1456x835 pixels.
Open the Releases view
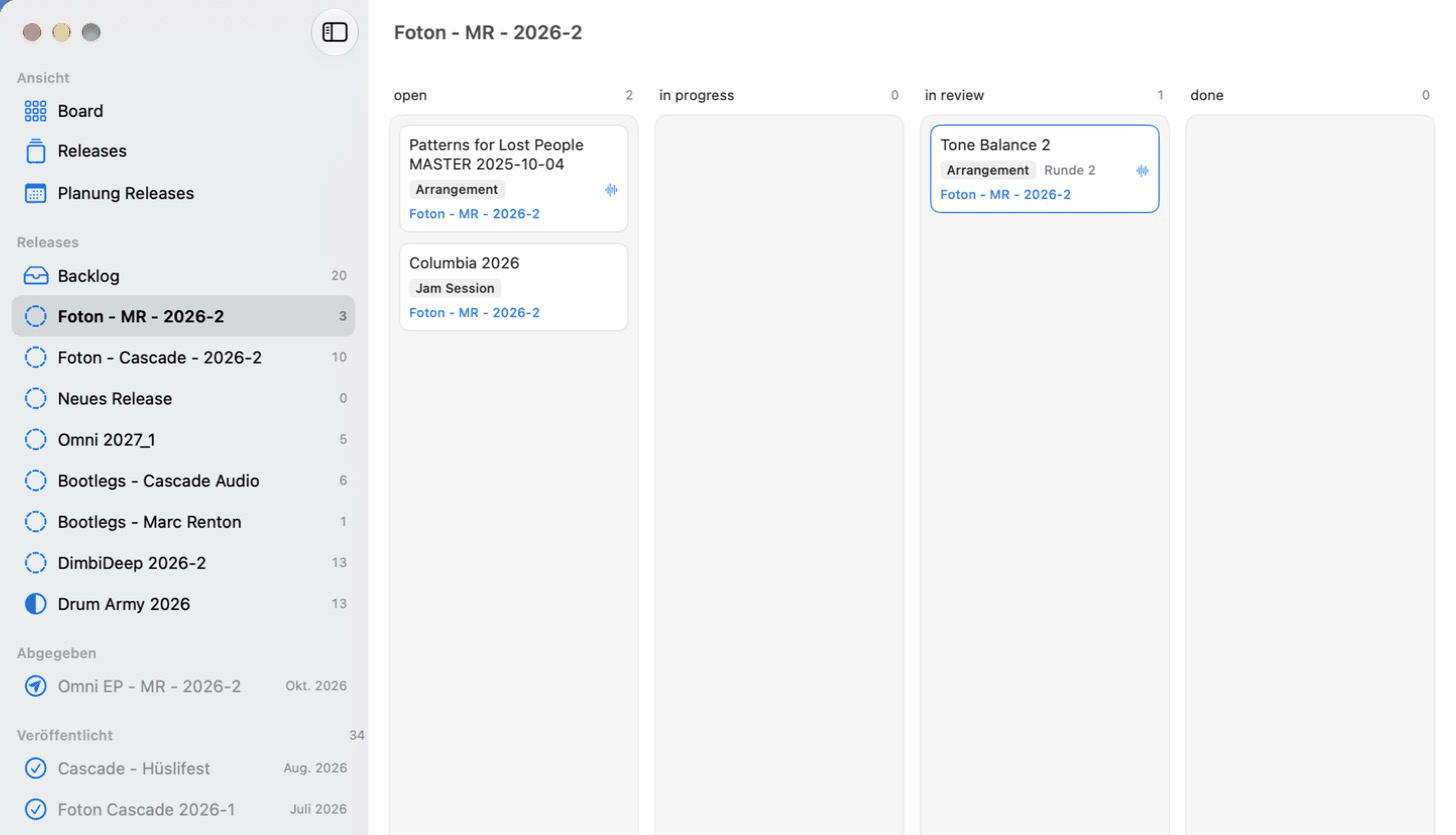pos(183,151)
